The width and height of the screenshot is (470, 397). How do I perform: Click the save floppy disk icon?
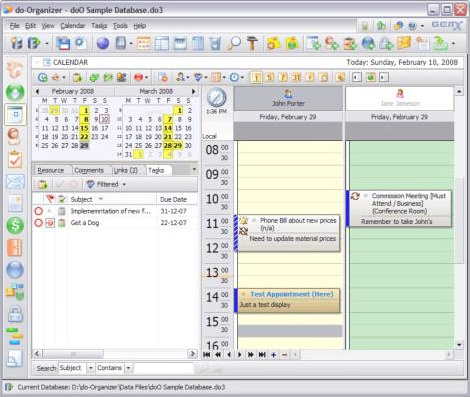63,43
